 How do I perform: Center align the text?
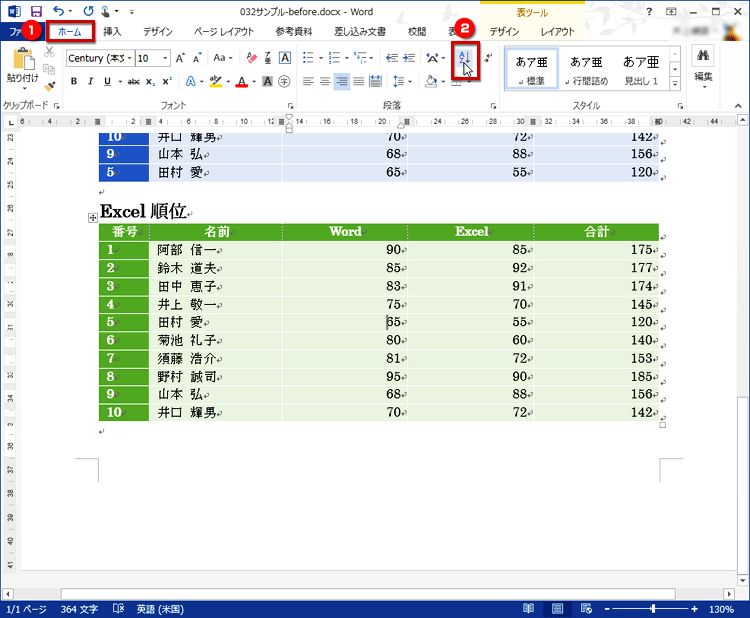tap(325, 82)
